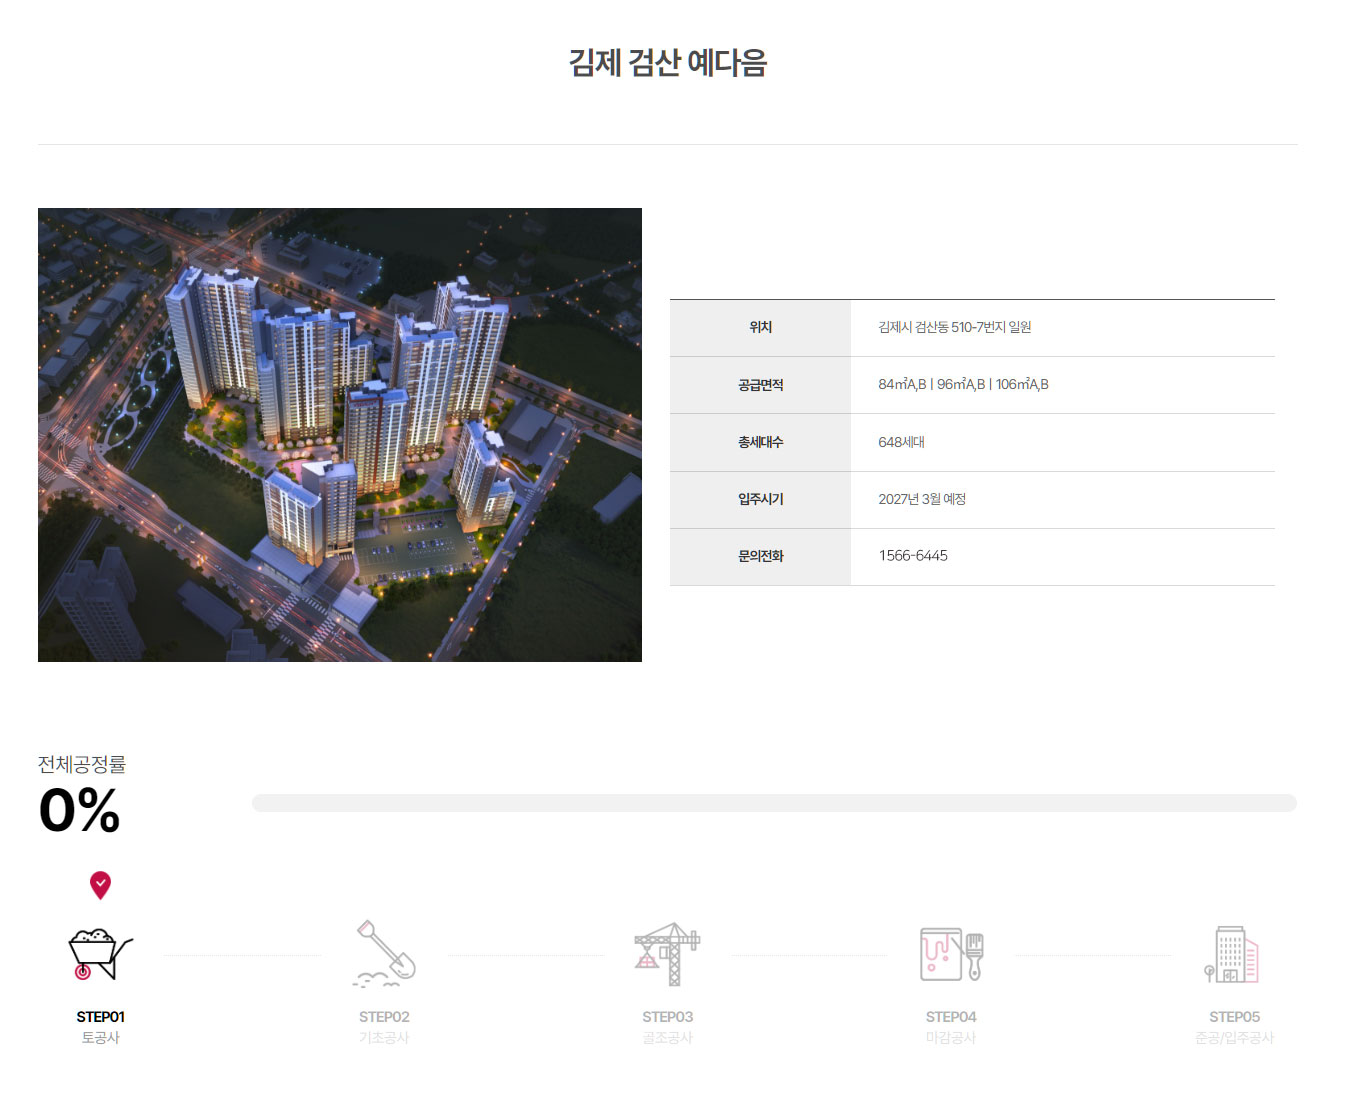Screen dimensions: 1346x1110
Task: Click the 0% progress value
Action: 80,810
